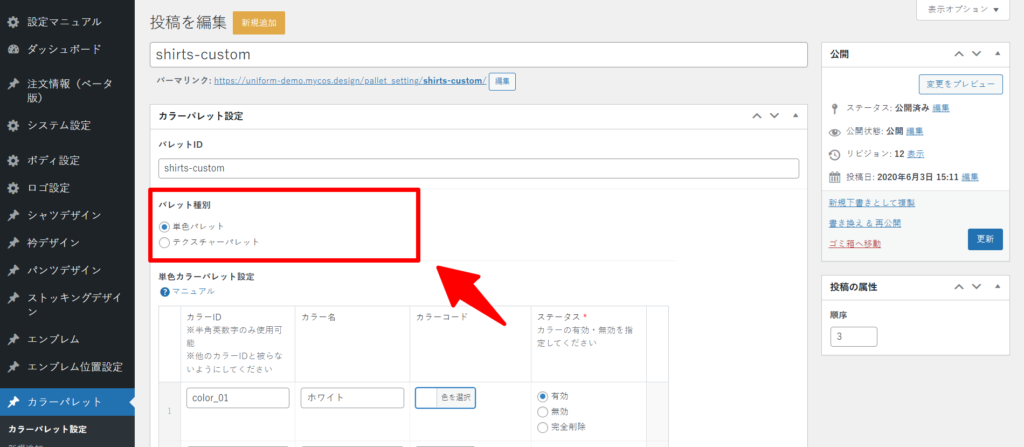Viewport: 1024px width, 447px height.
Task: Select the テクスチャーパレット radio button
Action: 165,242
